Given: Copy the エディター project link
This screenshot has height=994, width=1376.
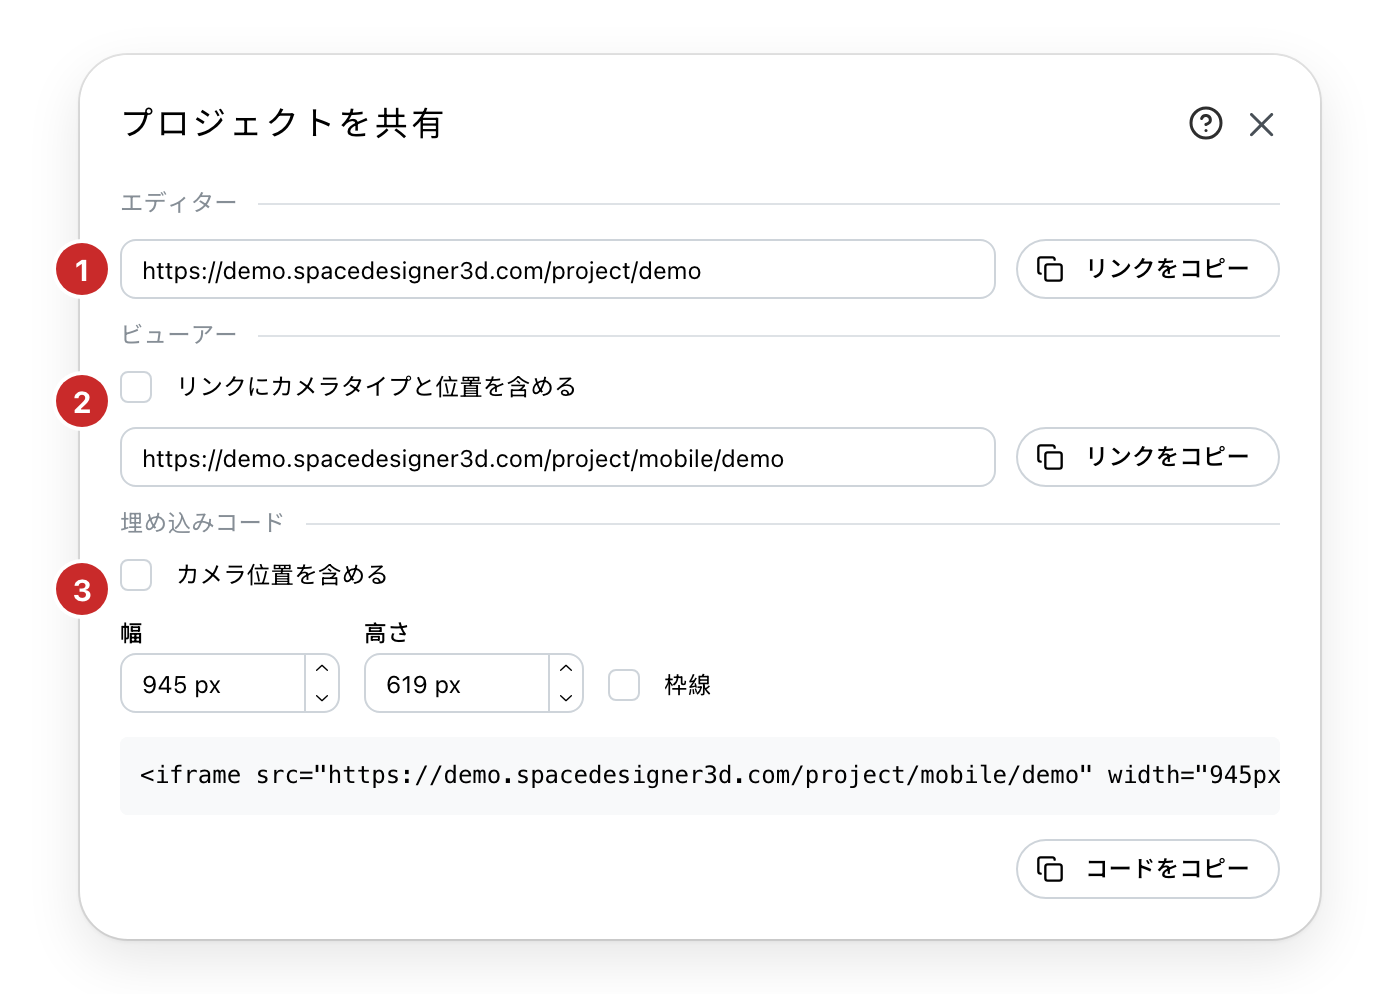Looking at the screenshot, I should click(1147, 269).
